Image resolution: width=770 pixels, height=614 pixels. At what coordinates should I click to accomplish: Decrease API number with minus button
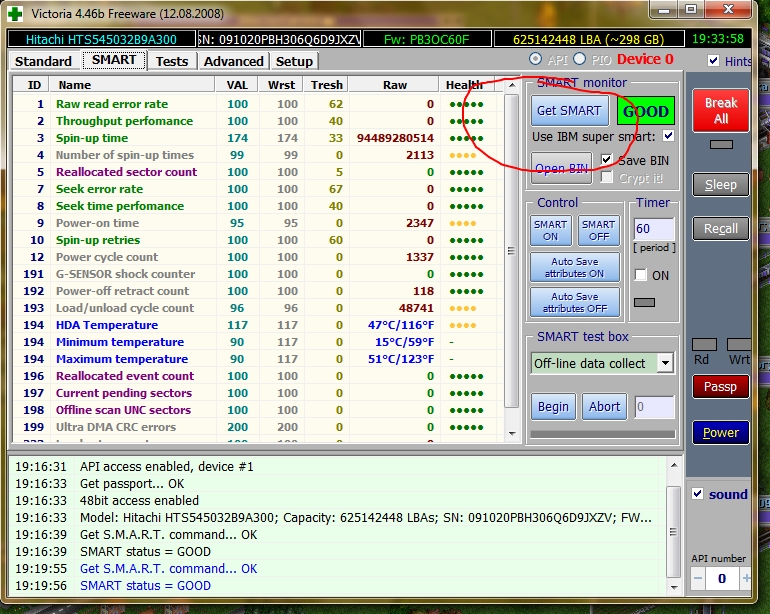pos(698,579)
